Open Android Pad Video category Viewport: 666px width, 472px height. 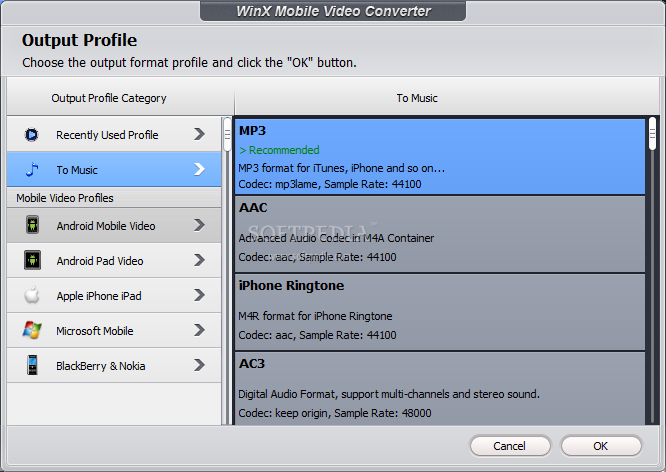click(x=114, y=260)
